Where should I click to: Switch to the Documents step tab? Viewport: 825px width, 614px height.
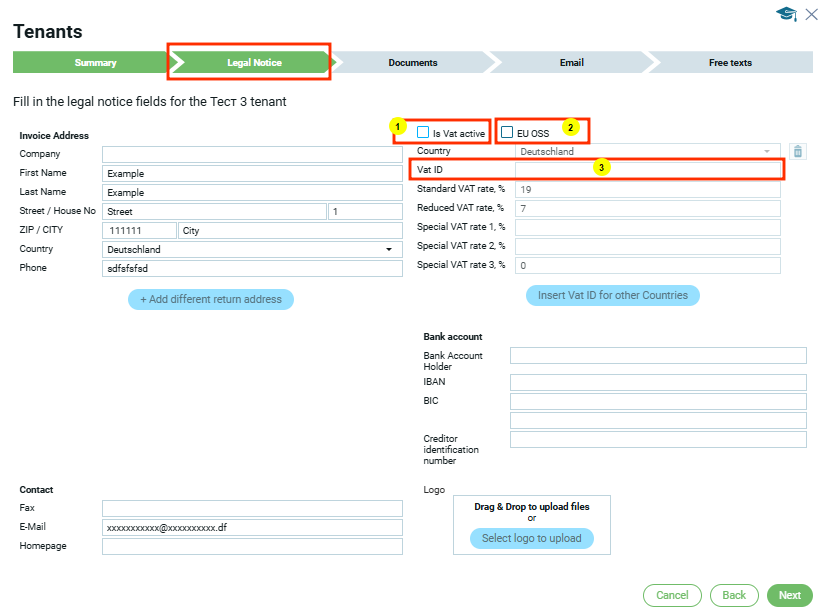click(412, 63)
